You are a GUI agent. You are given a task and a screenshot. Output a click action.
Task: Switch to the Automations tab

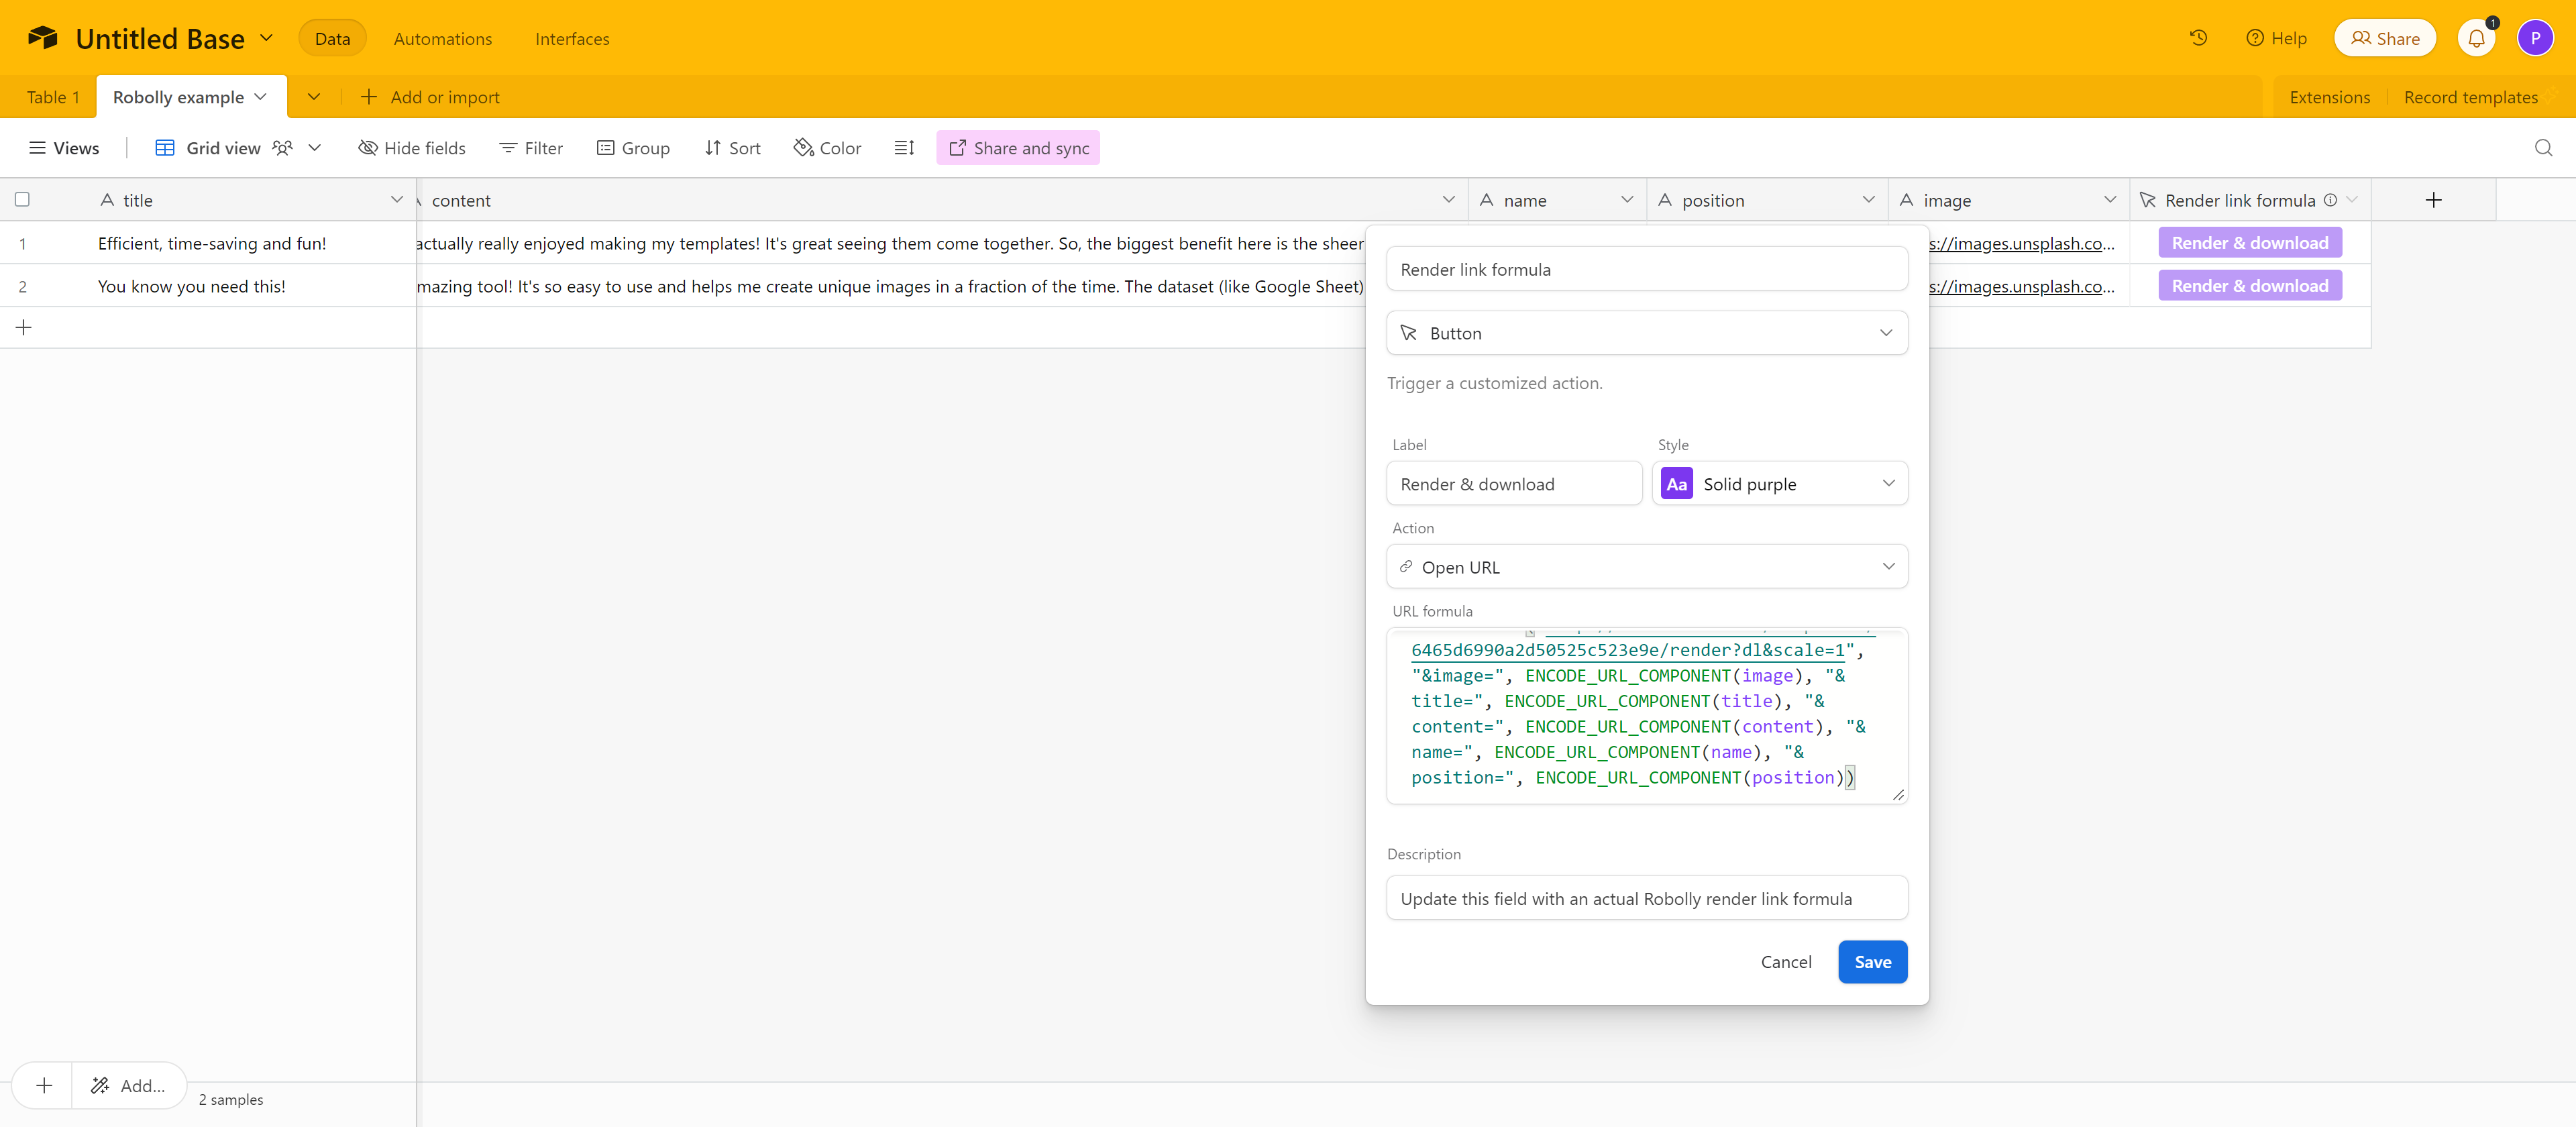pyautogui.click(x=443, y=38)
